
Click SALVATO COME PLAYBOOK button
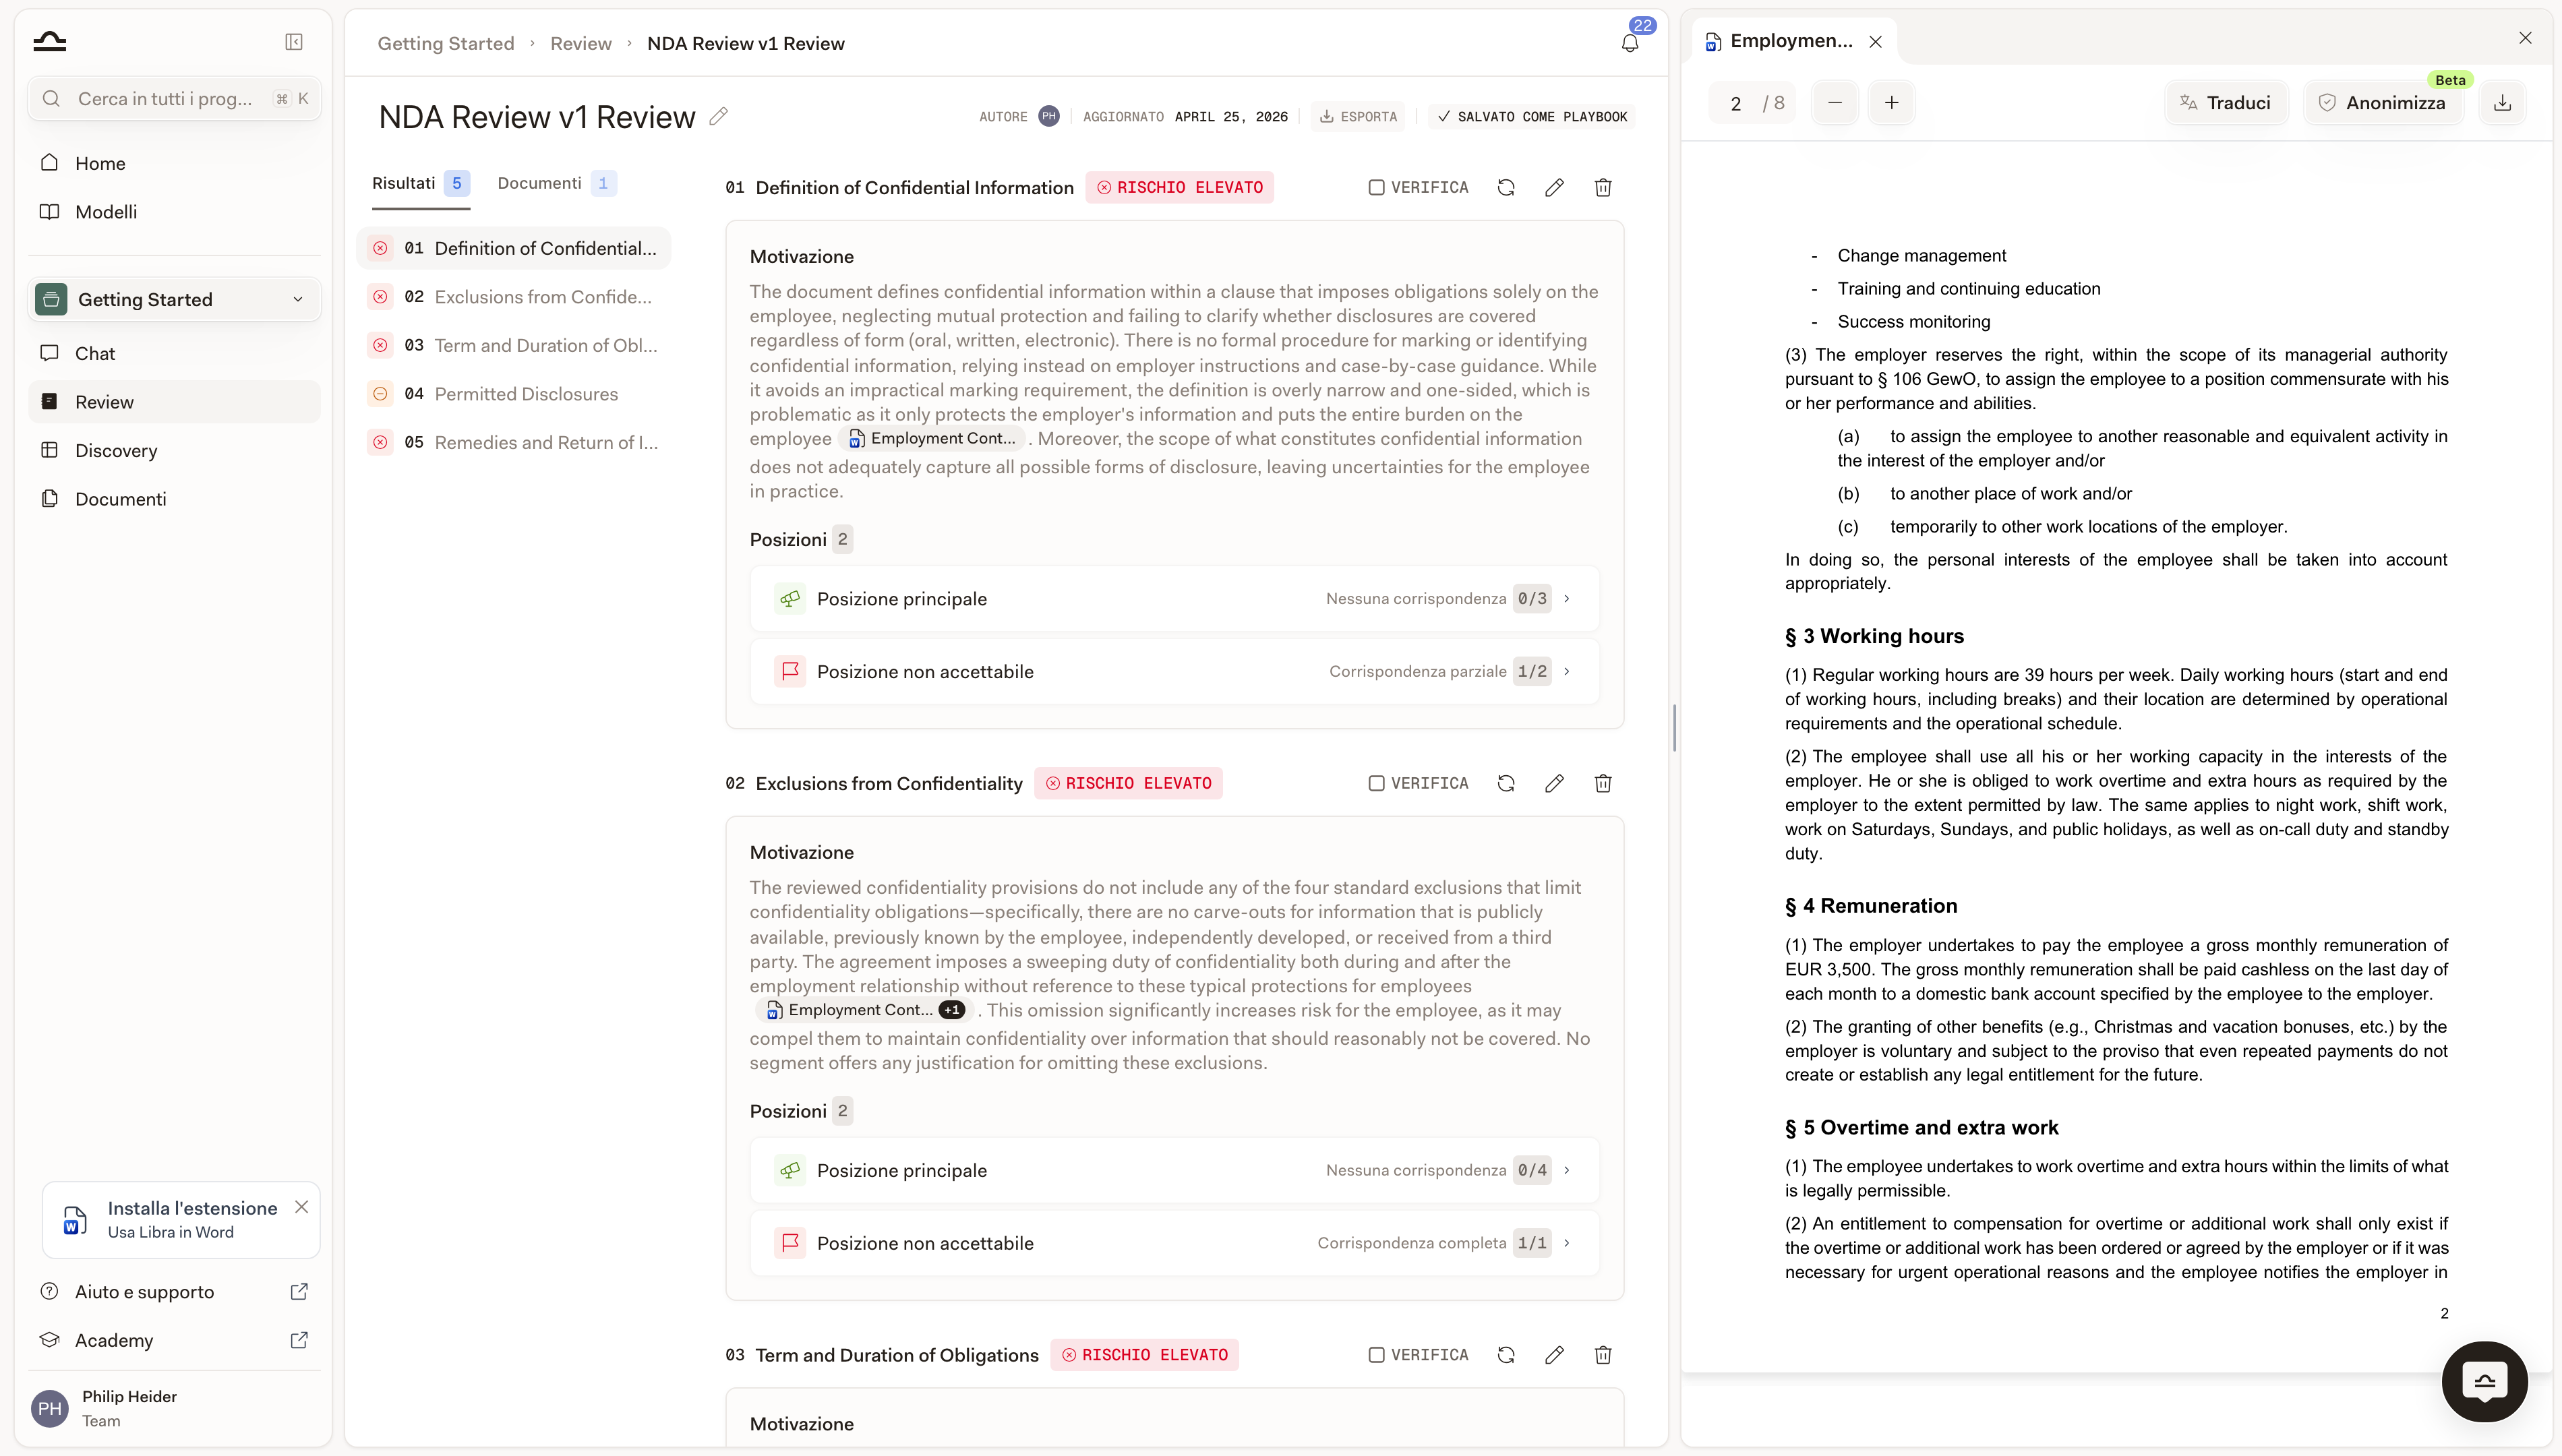1532,117
